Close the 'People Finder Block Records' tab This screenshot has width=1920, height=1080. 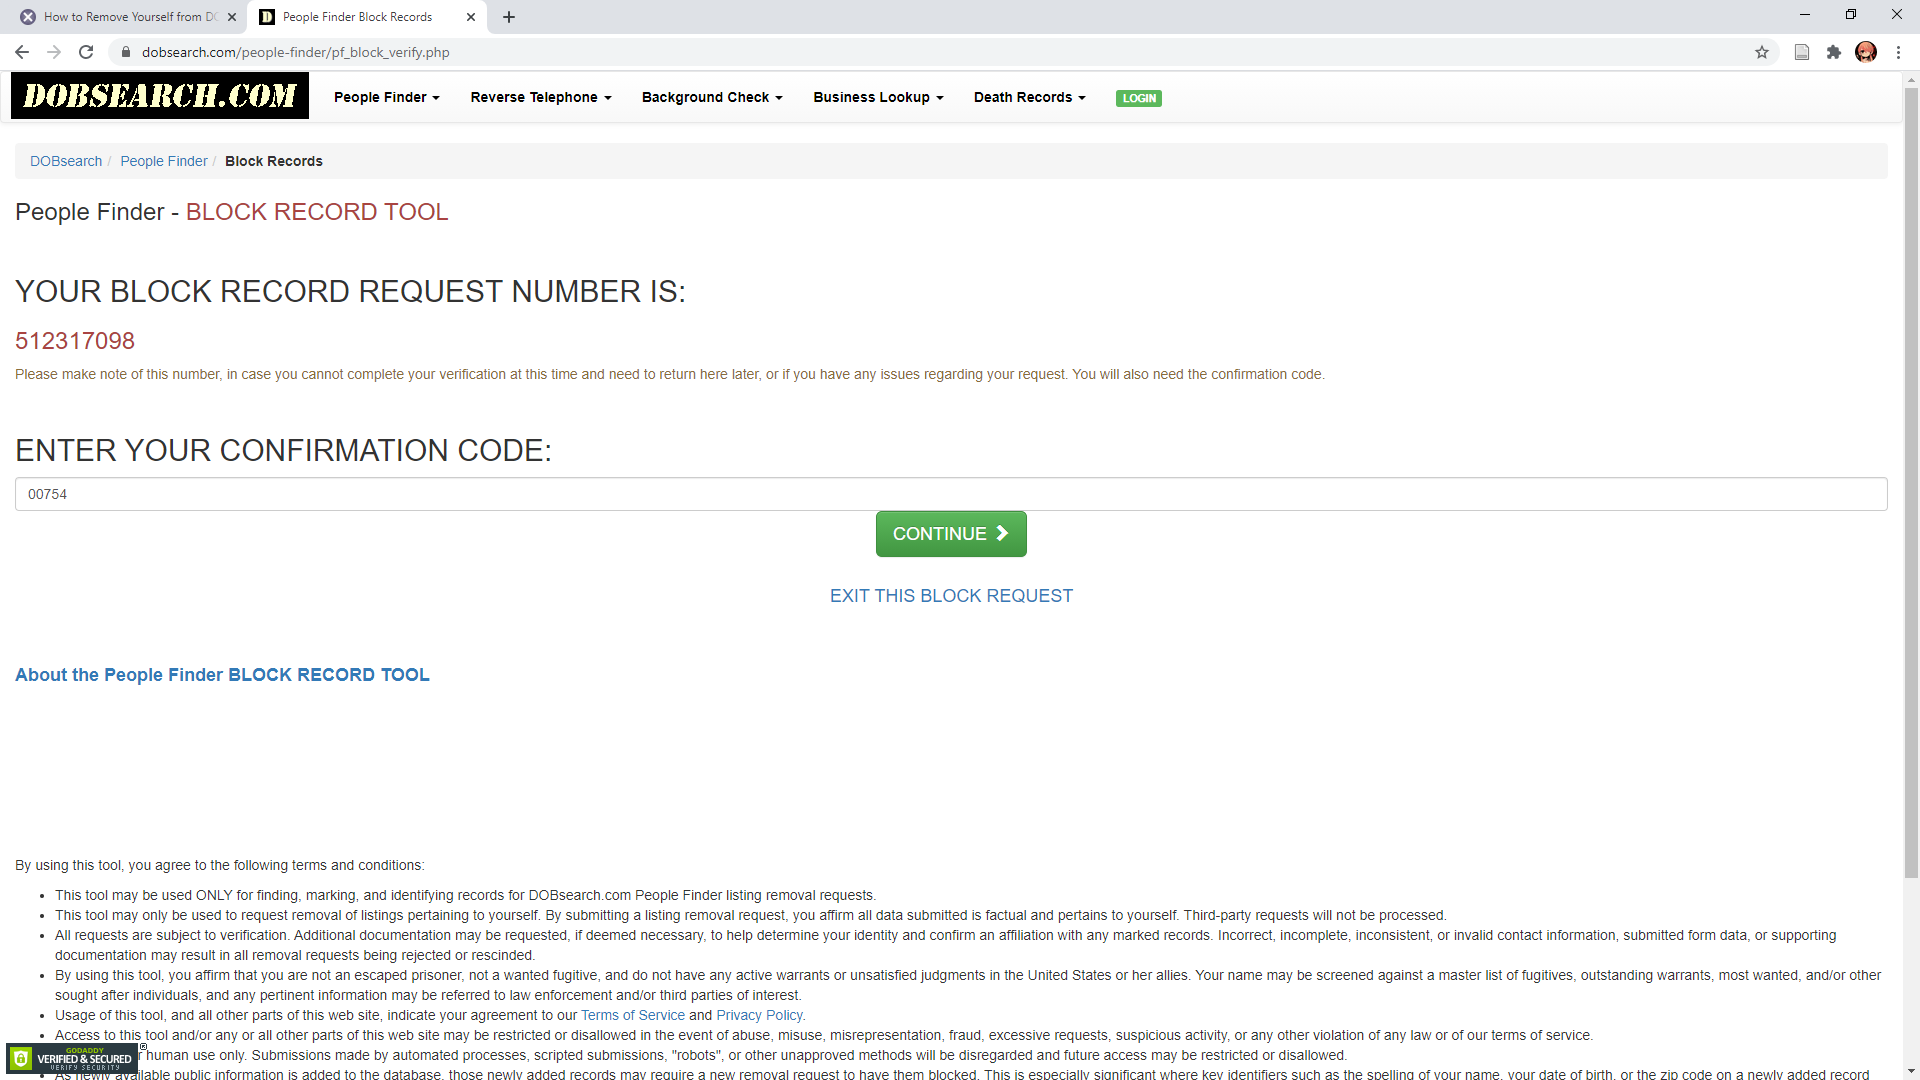pos(471,17)
